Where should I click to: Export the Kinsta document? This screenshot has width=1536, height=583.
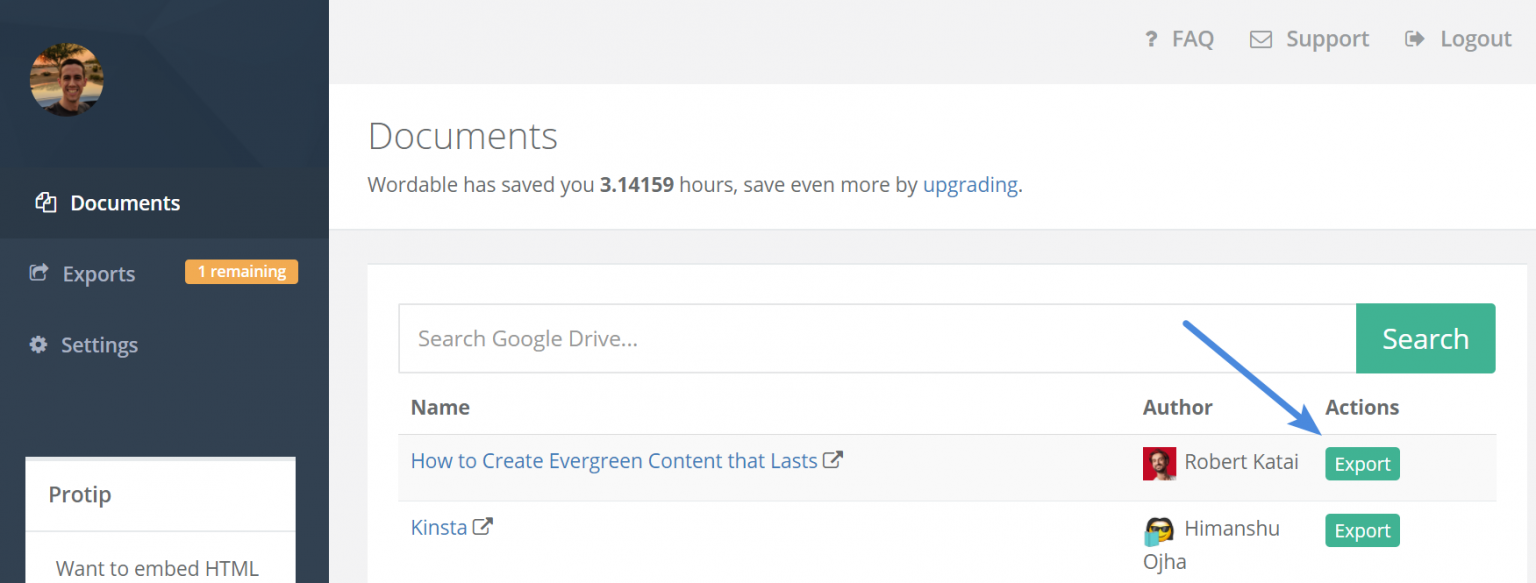pyautogui.click(x=1362, y=530)
